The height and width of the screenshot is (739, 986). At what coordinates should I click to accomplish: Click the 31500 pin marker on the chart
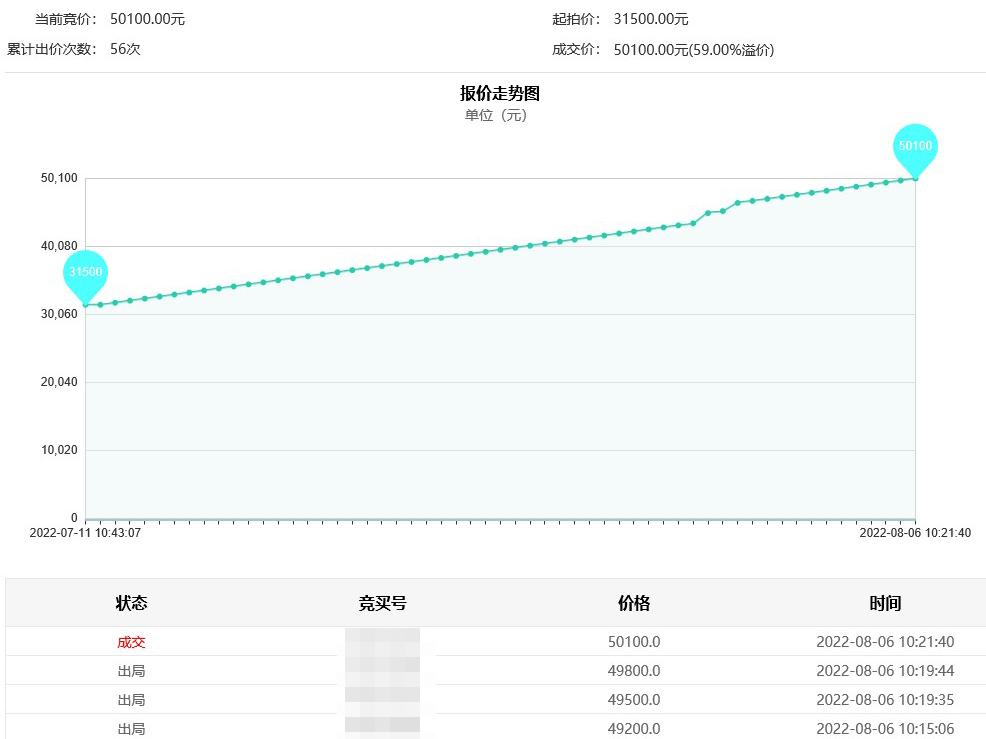pyautogui.click(x=85, y=272)
